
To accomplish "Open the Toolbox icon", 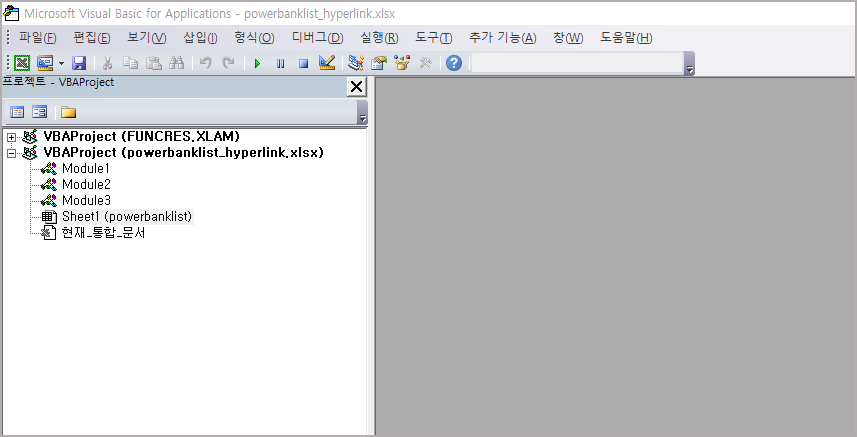I will pyautogui.click(x=426, y=63).
